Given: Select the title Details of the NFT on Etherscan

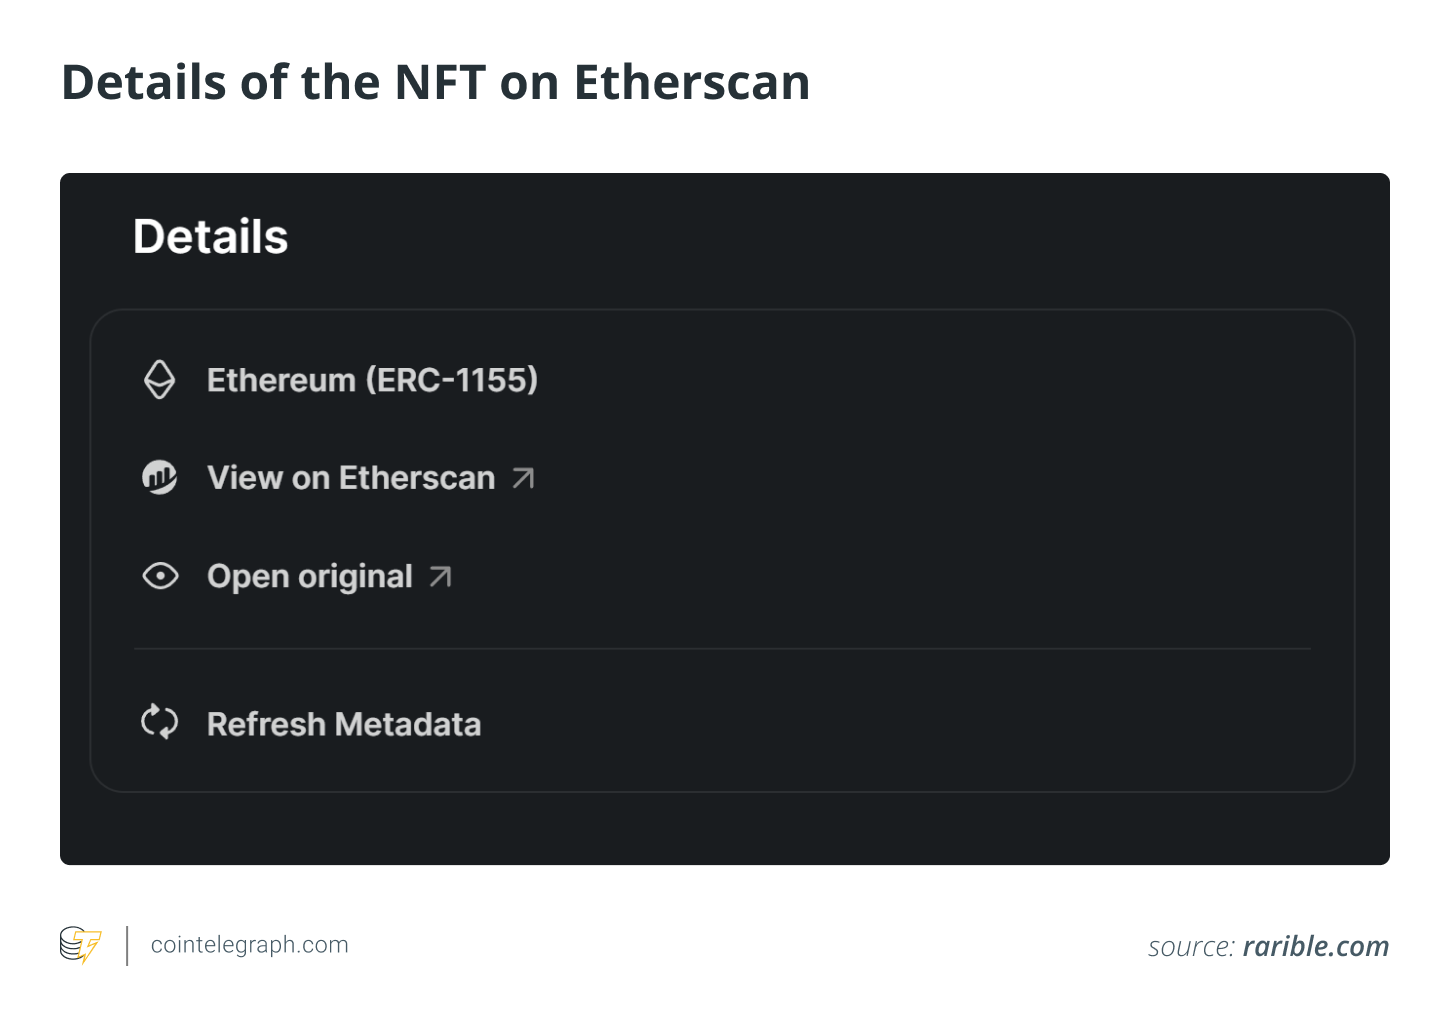Looking at the screenshot, I should point(435,82).
